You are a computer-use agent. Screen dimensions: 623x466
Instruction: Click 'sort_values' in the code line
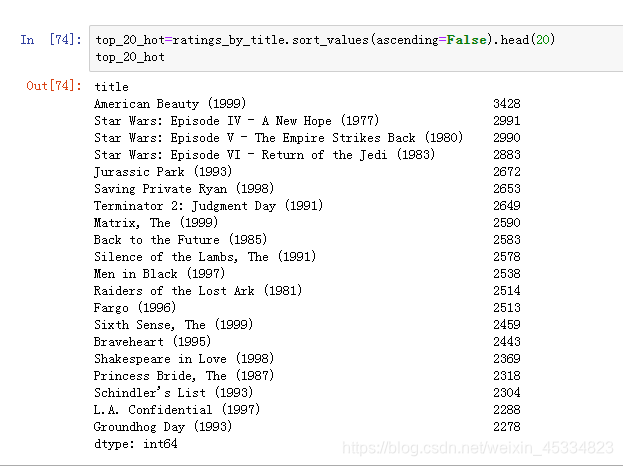pos(331,40)
